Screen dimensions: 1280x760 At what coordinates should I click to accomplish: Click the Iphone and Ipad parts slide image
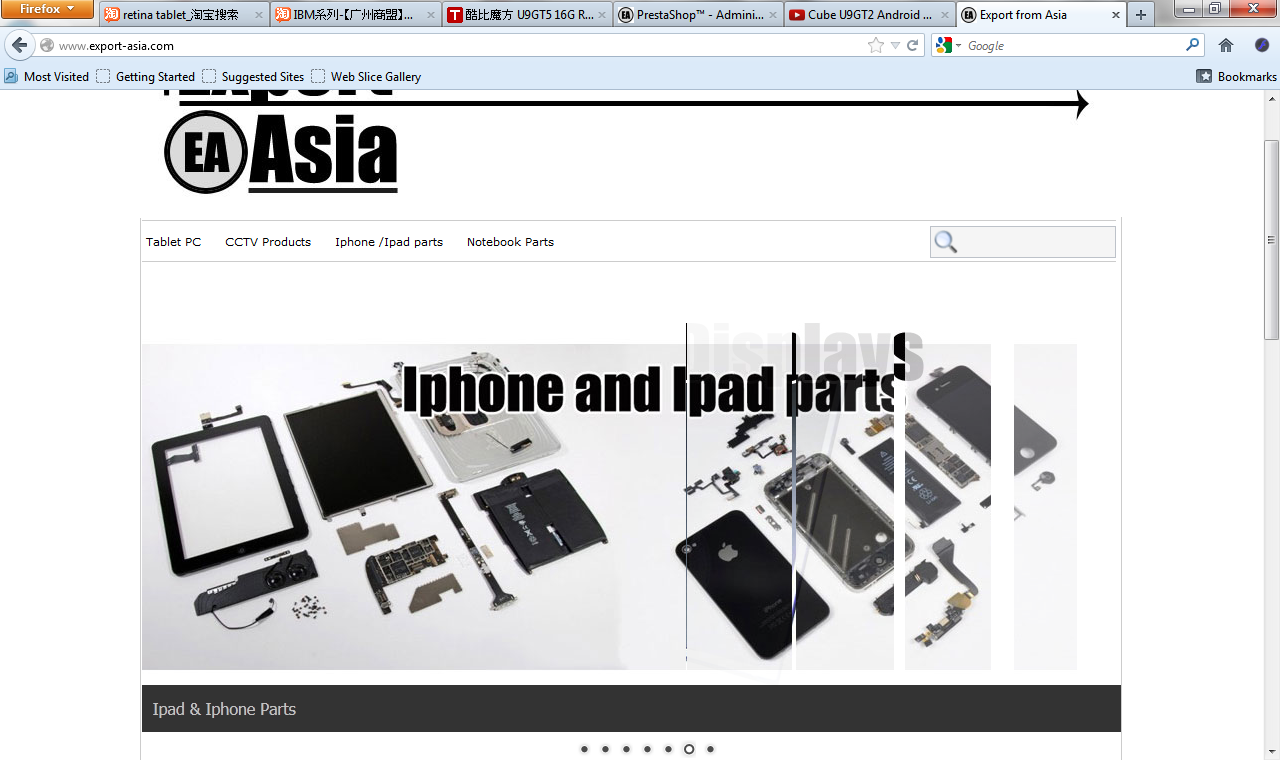click(x=609, y=507)
